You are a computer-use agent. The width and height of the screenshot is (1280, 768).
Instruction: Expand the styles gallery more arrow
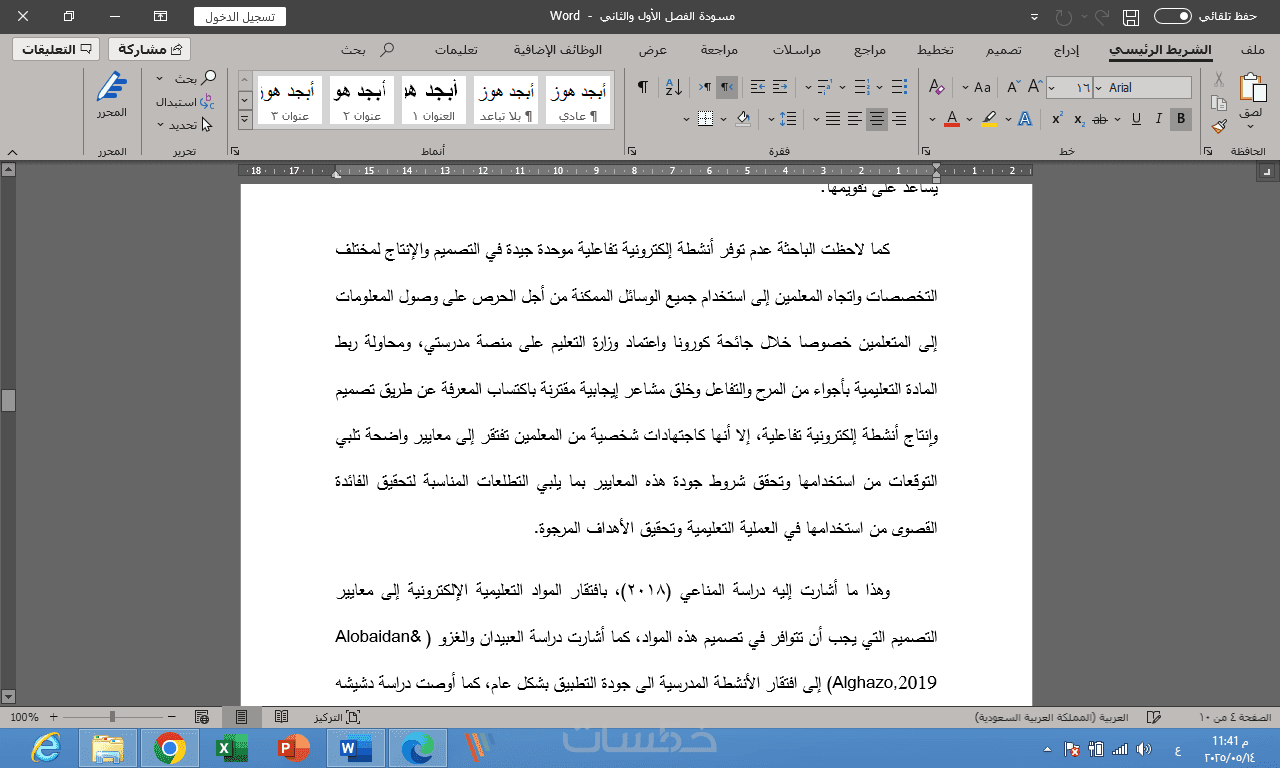(x=245, y=120)
